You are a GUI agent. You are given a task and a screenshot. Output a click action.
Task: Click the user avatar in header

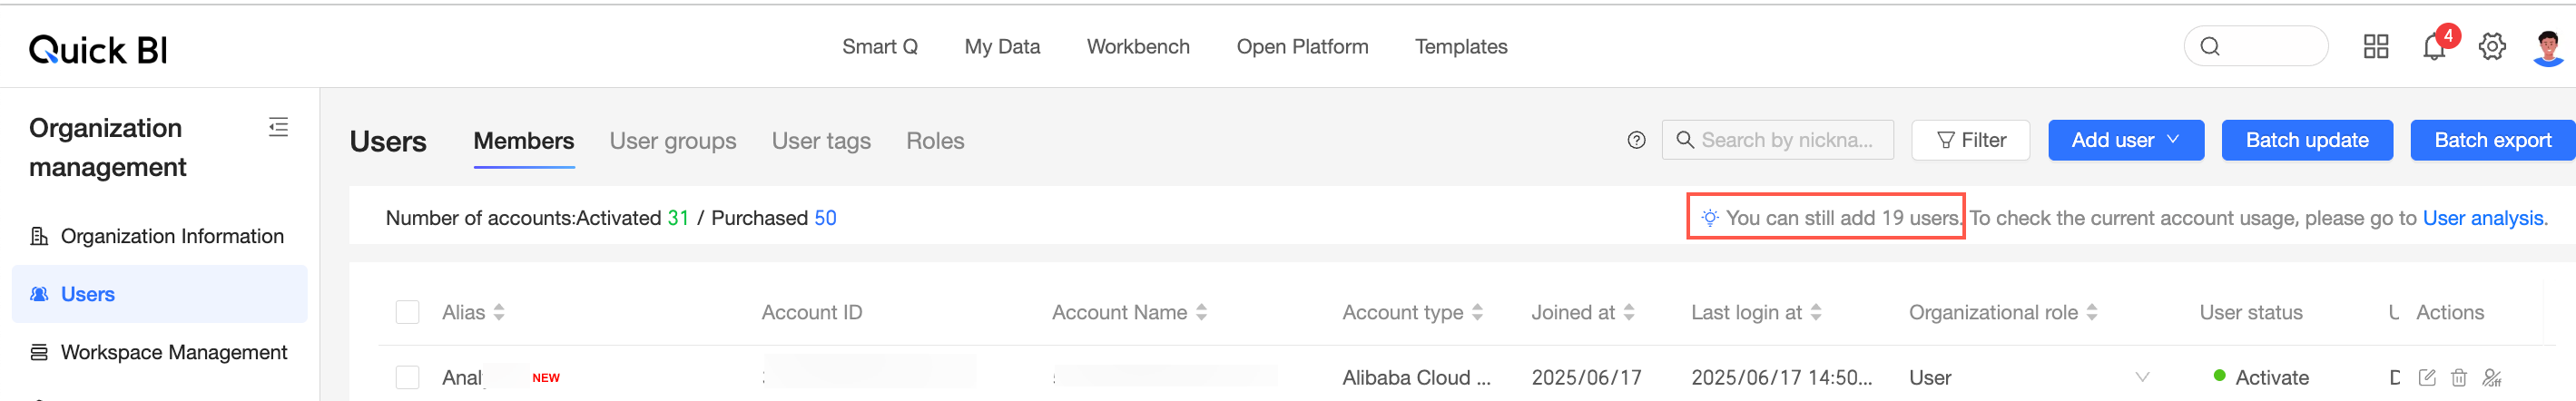point(2548,47)
